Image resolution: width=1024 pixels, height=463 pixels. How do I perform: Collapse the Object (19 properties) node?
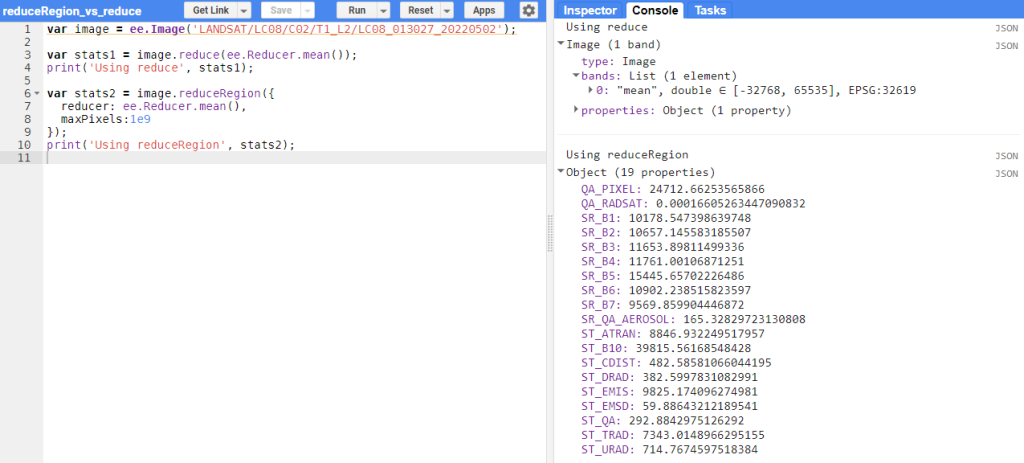(x=561, y=173)
